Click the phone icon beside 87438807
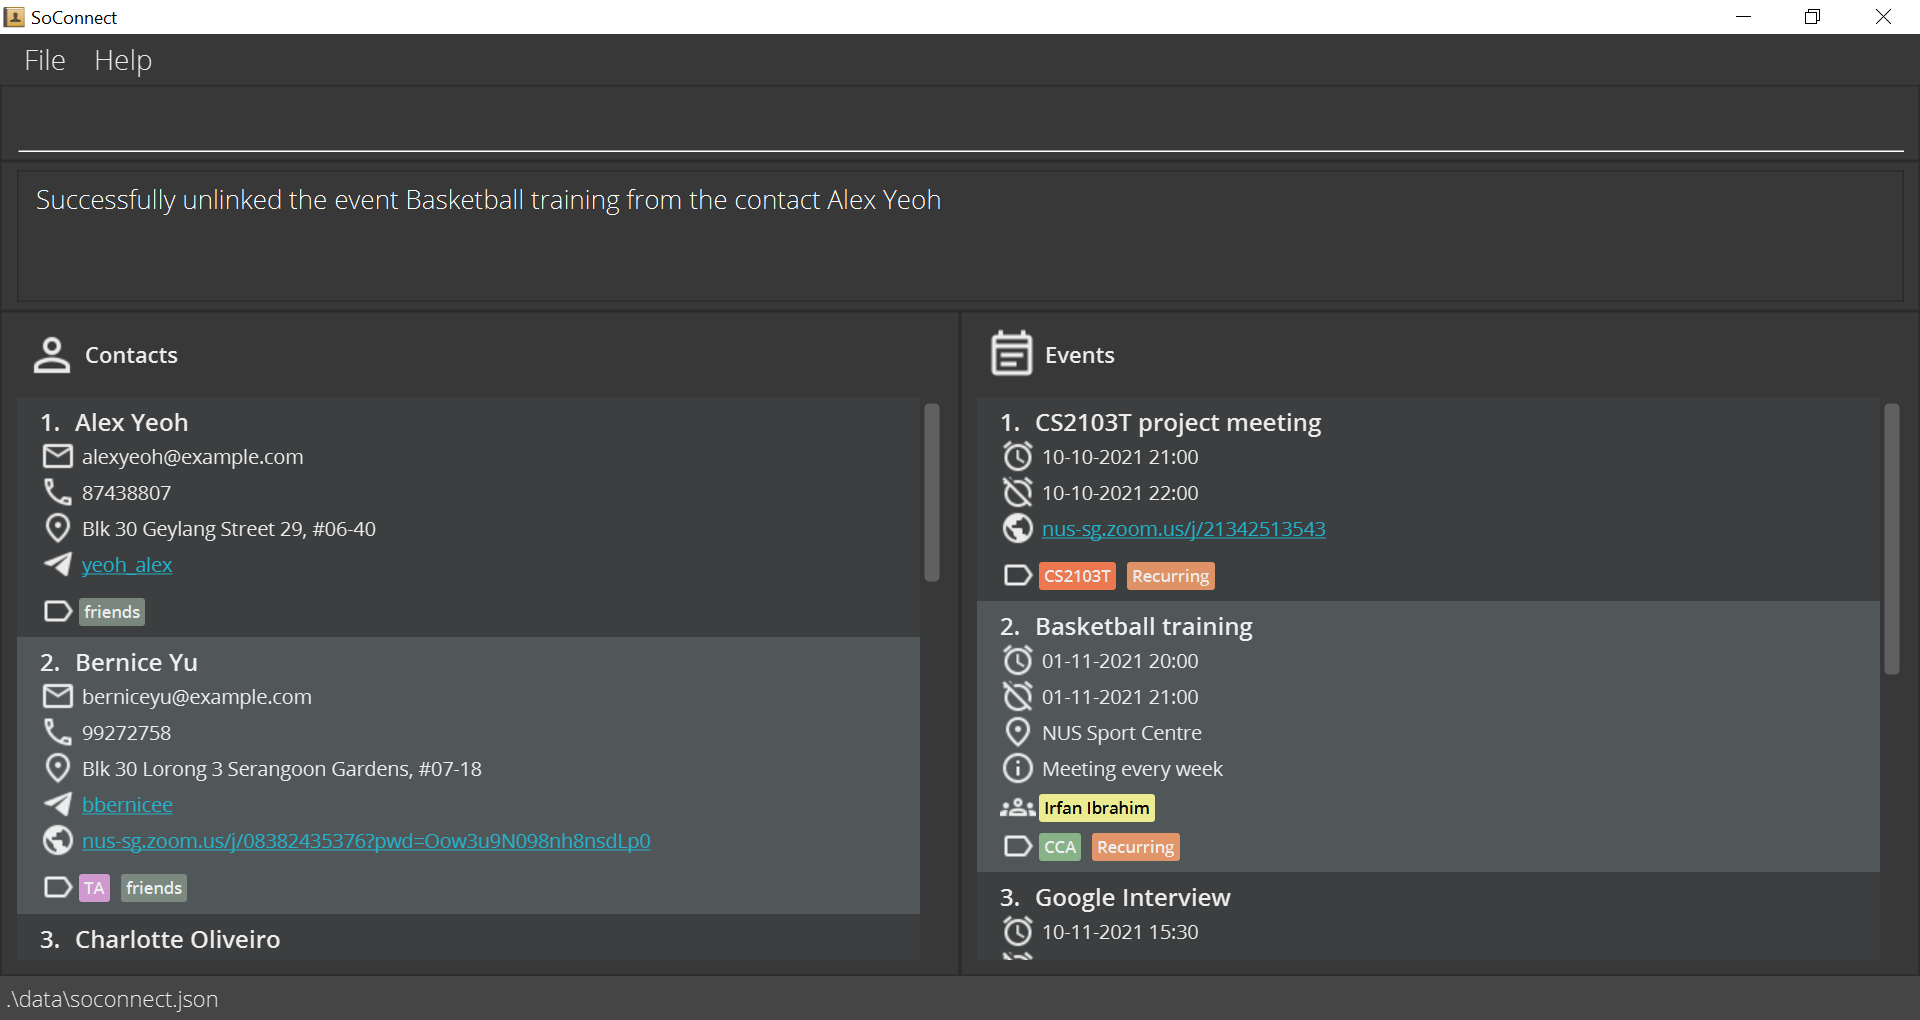 click(x=58, y=492)
